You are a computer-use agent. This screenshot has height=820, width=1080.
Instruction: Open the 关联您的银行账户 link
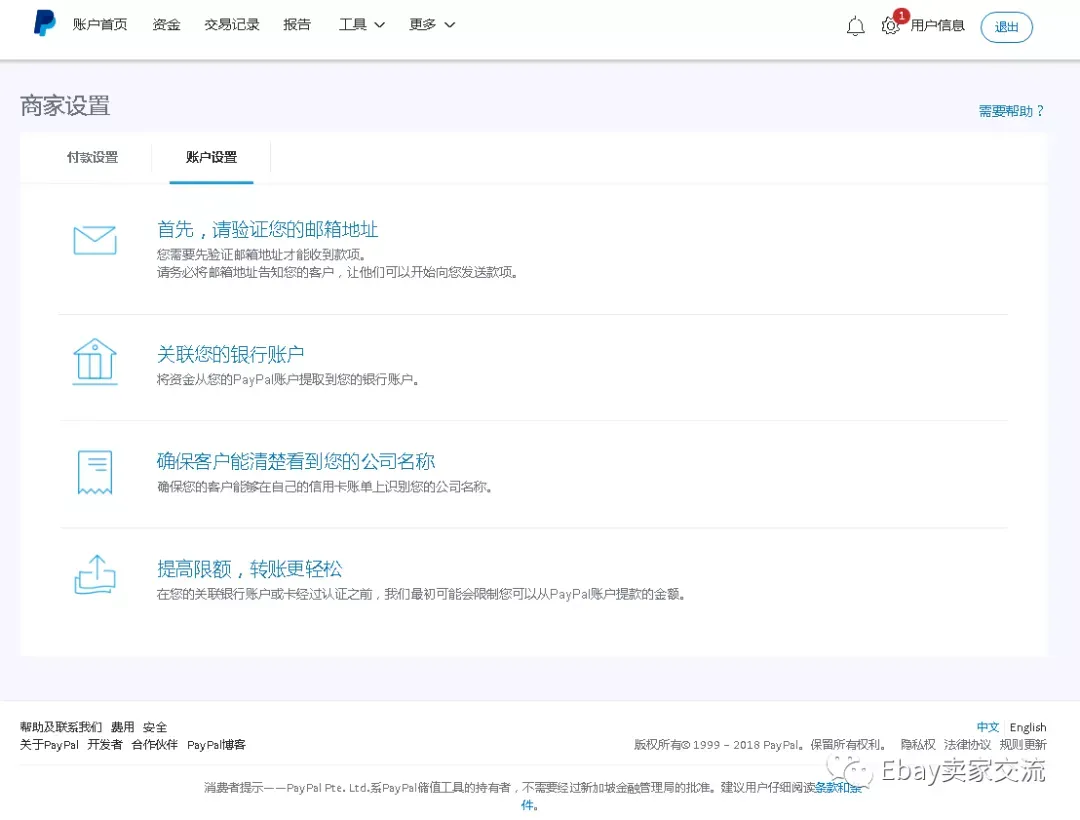click(230, 354)
